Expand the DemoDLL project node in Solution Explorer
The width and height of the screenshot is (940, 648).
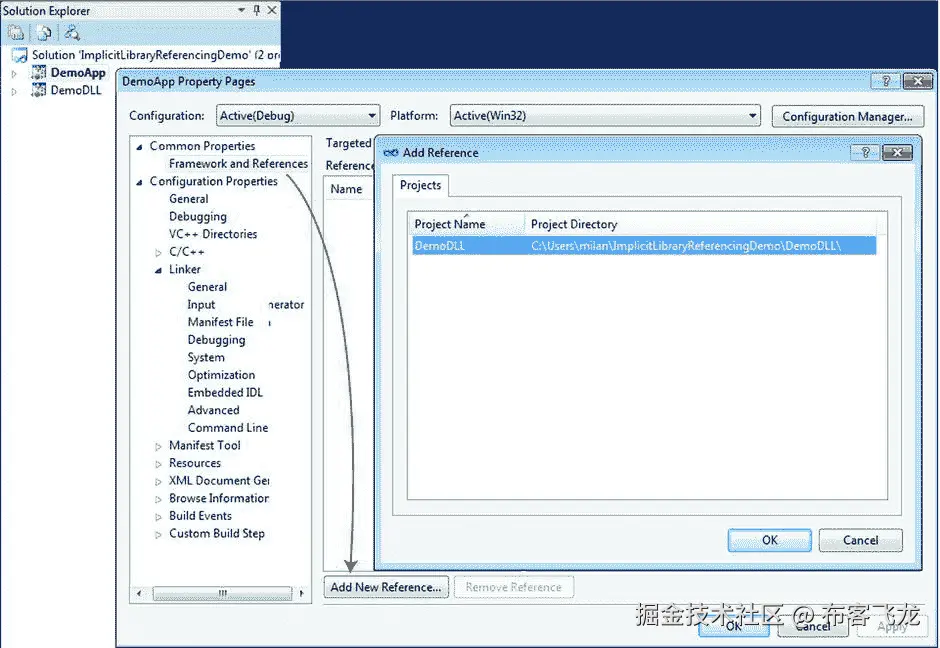(14, 92)
